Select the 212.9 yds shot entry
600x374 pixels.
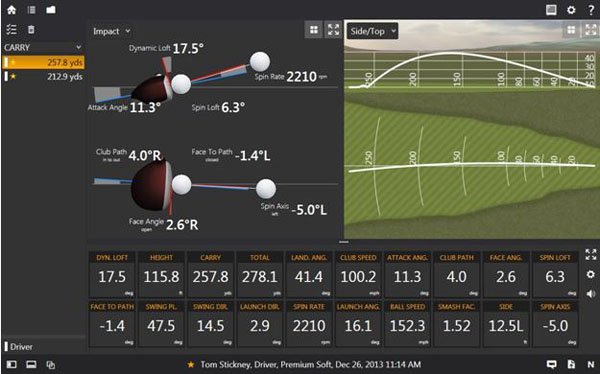[43, 77]
